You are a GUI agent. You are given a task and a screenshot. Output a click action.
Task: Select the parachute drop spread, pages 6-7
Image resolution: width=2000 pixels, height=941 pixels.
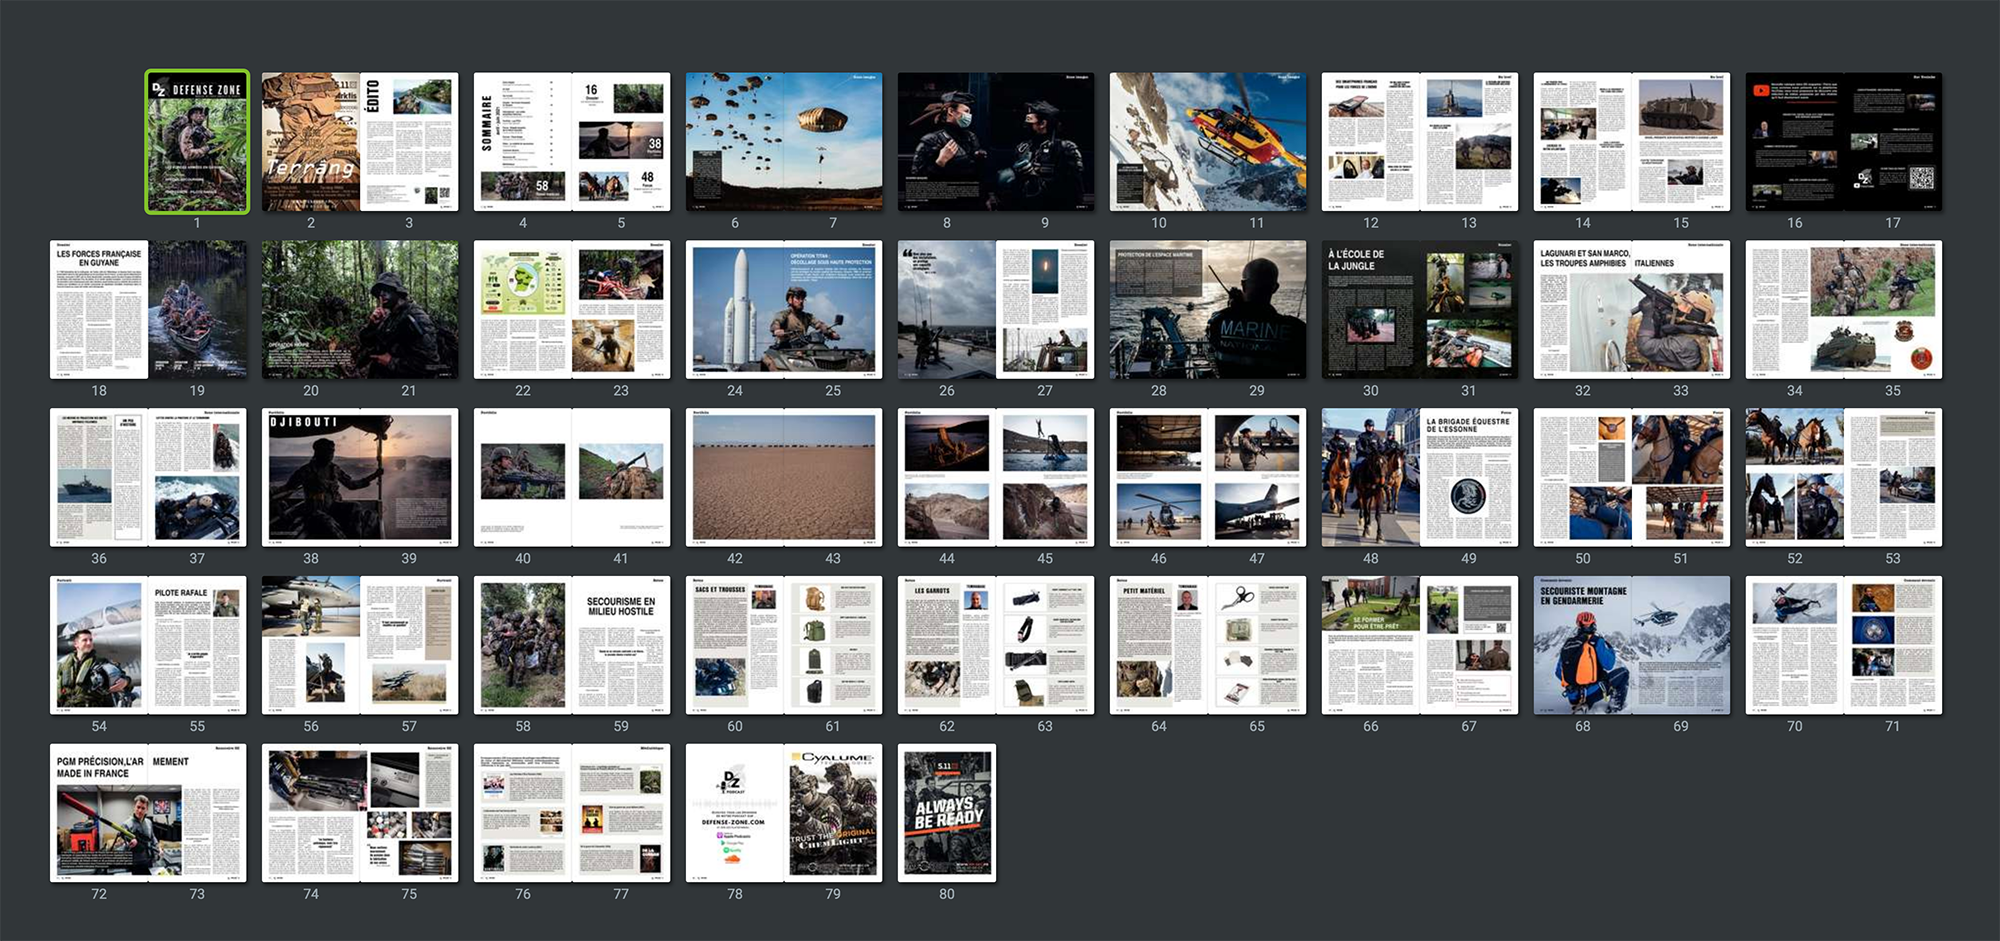(x=784, y=142)
